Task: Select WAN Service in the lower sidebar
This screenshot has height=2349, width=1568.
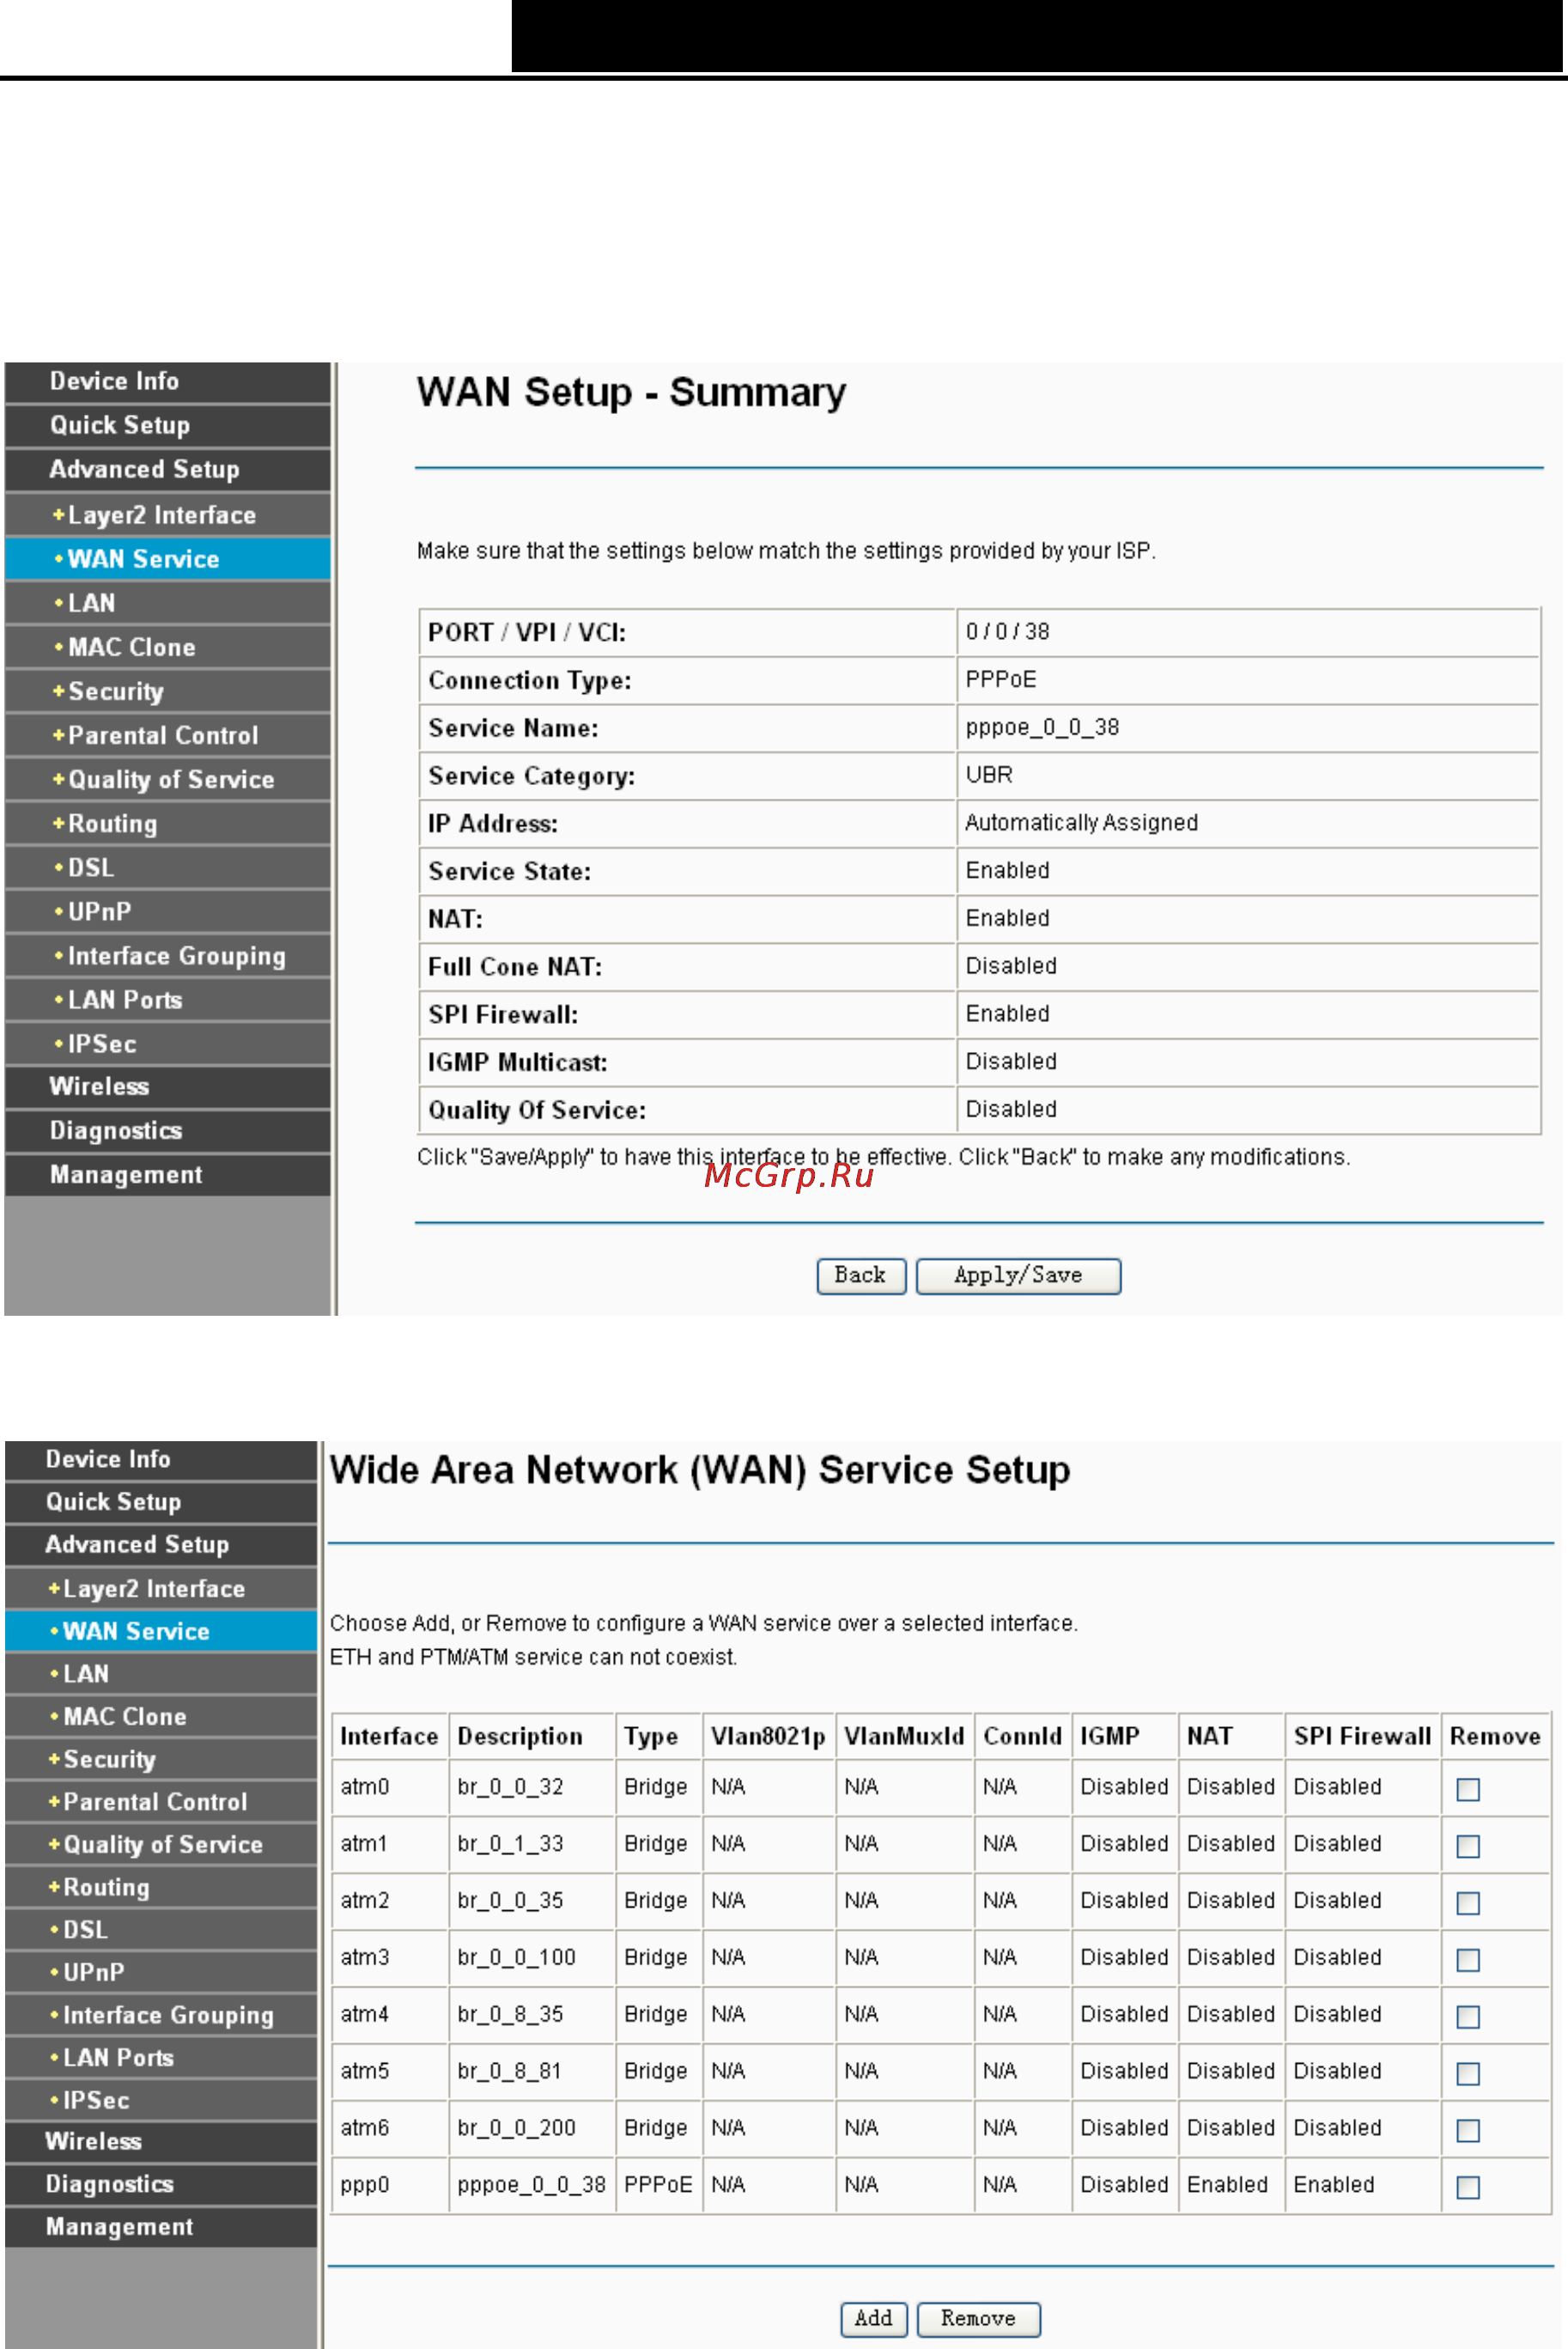Action: click(x=161, y=1631)
